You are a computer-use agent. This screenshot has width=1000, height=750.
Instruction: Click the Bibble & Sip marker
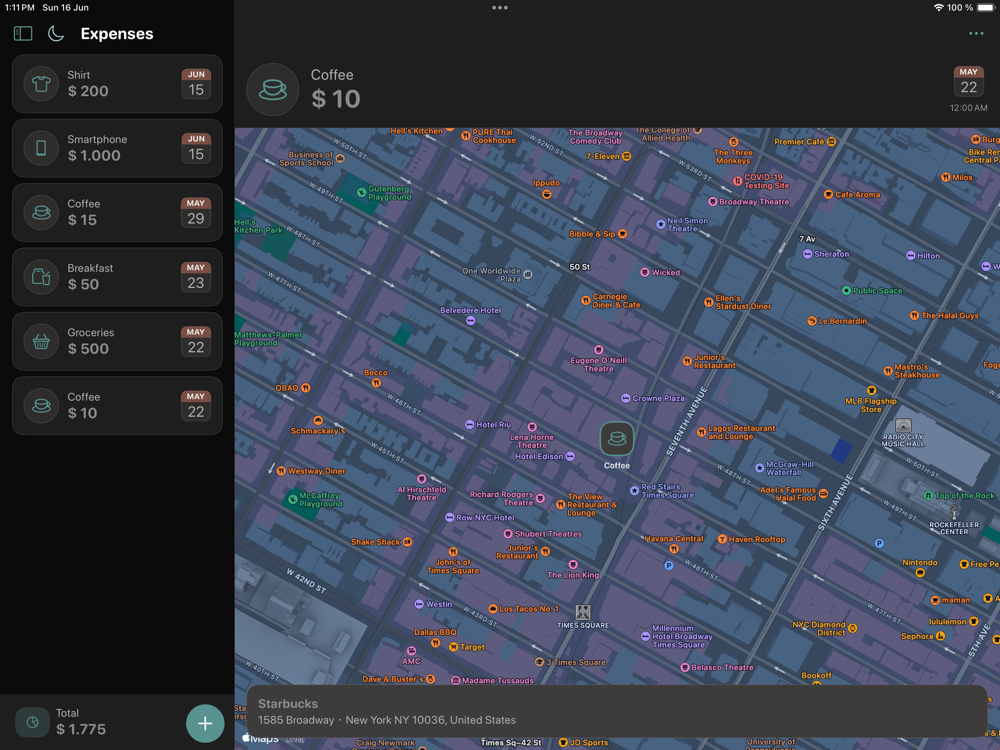622,234
